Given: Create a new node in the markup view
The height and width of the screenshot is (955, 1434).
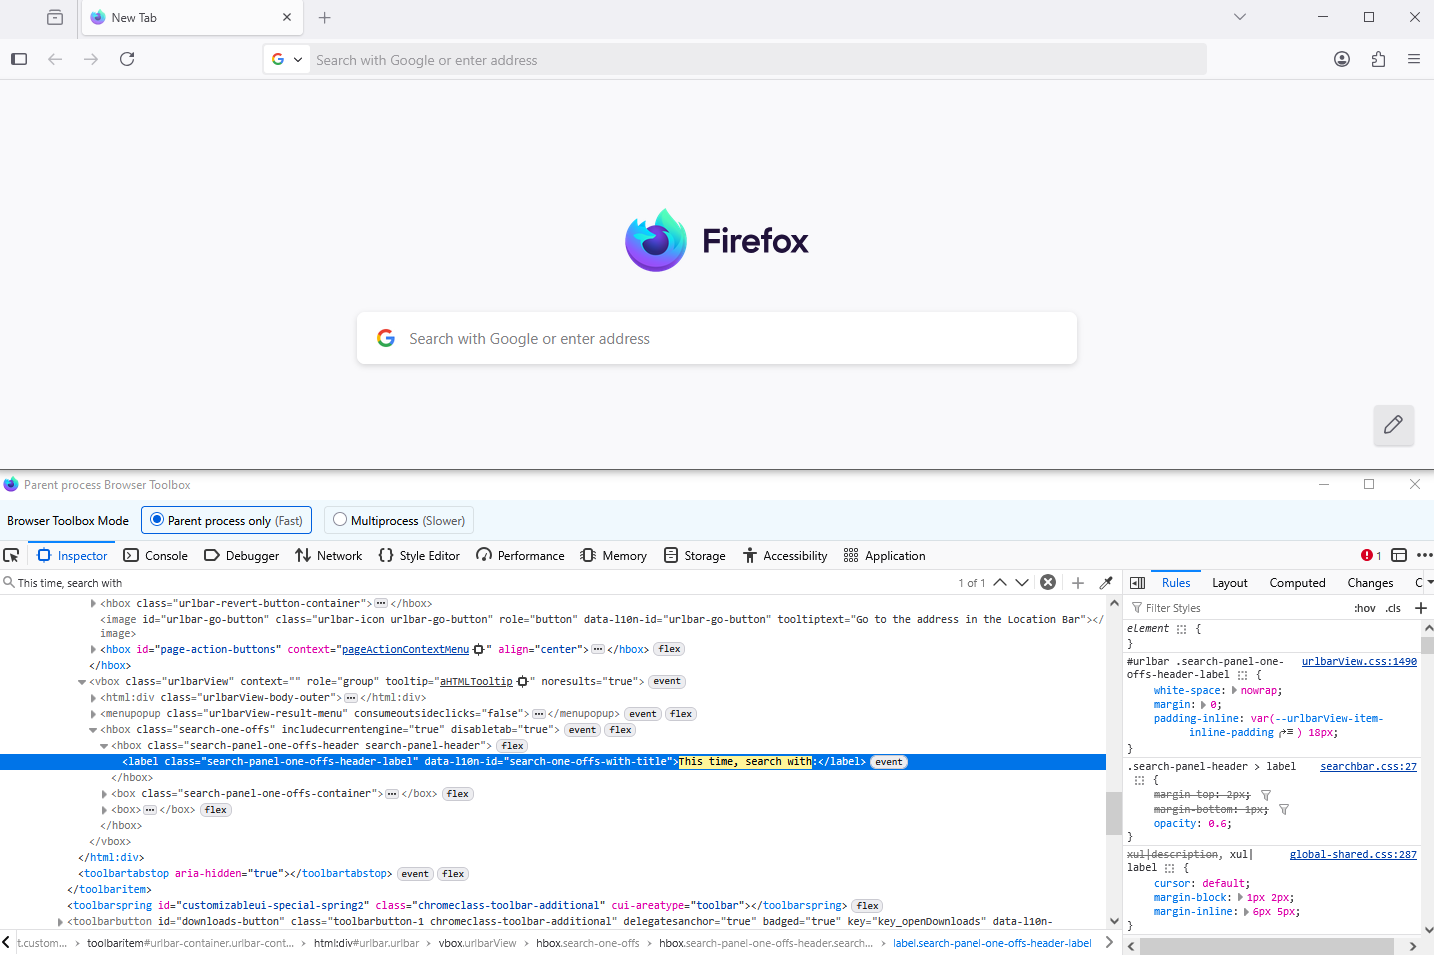Looking at the screenshot, I should (1078, 582).
